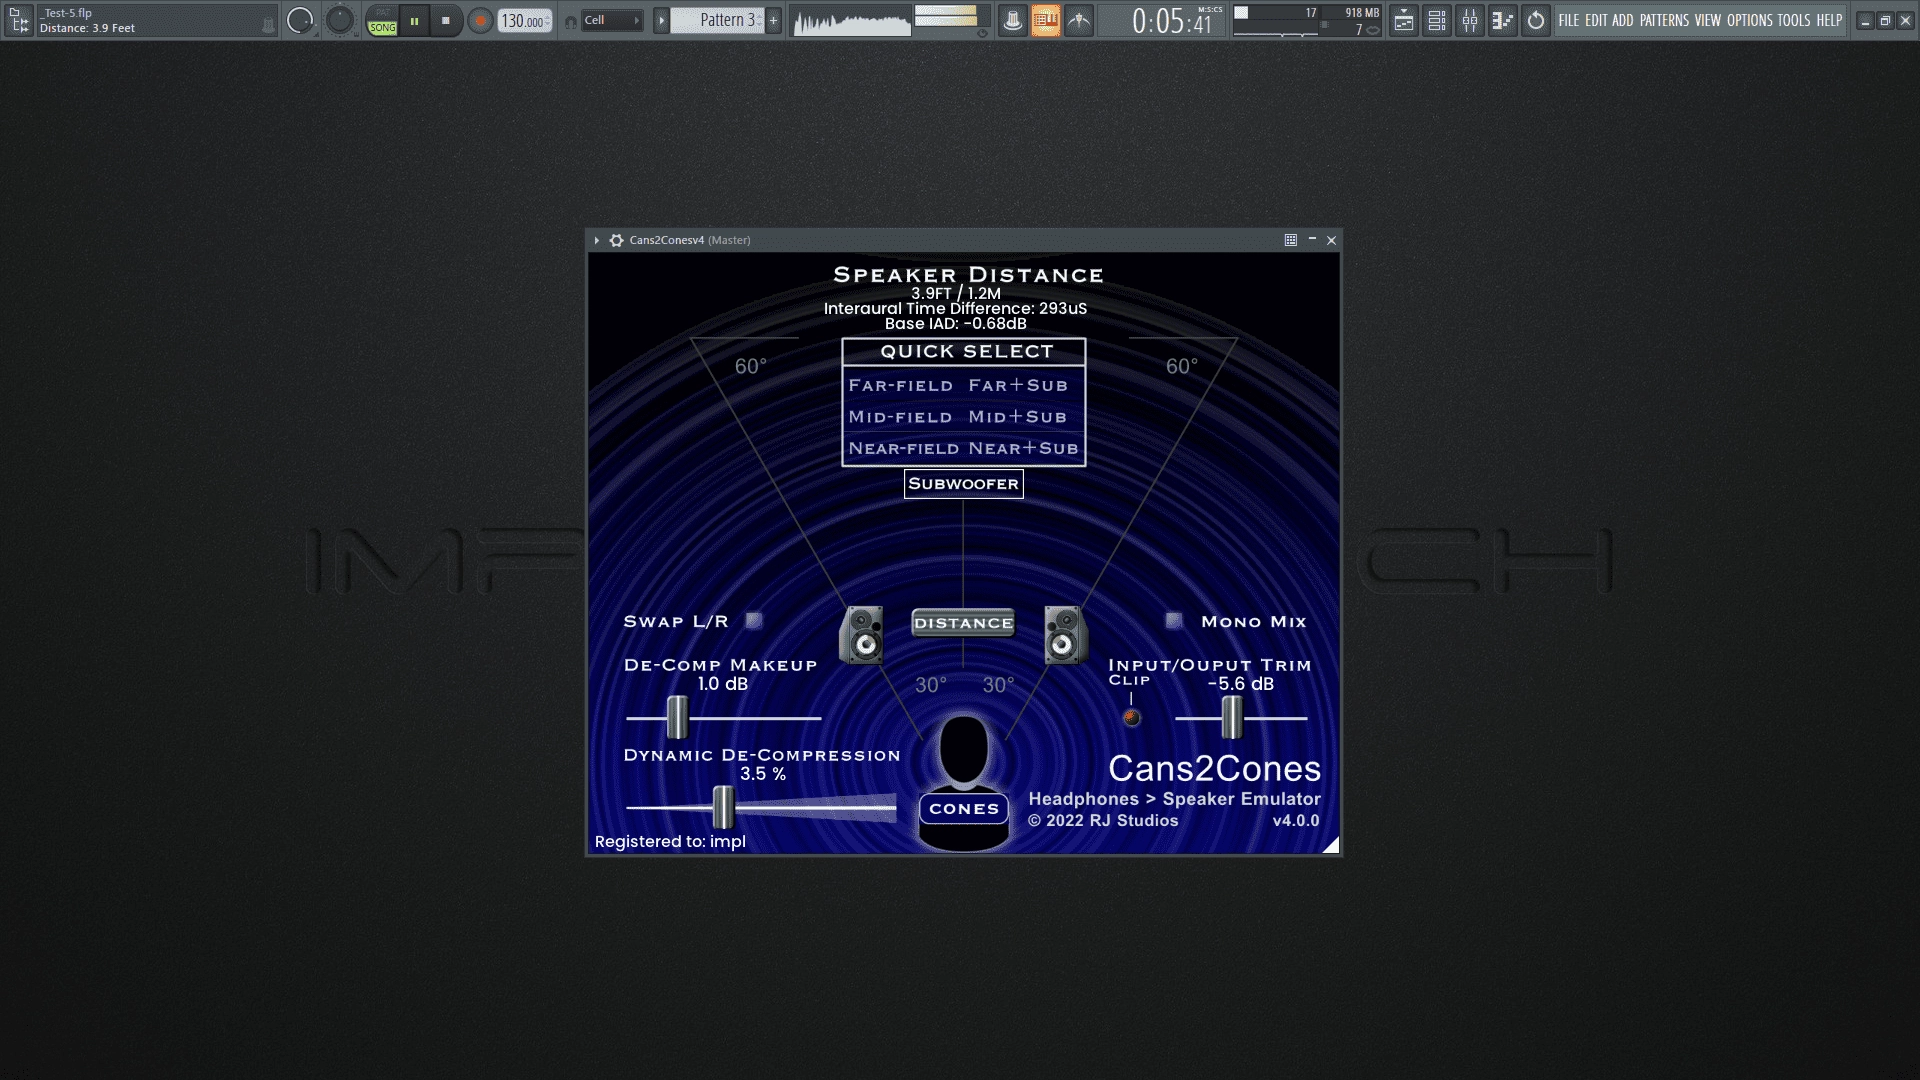The height and width of the screenshot is (1080, 1920).
Task: Click the Input/Output Trim slider handle
Action: [x=1232, y=717]
